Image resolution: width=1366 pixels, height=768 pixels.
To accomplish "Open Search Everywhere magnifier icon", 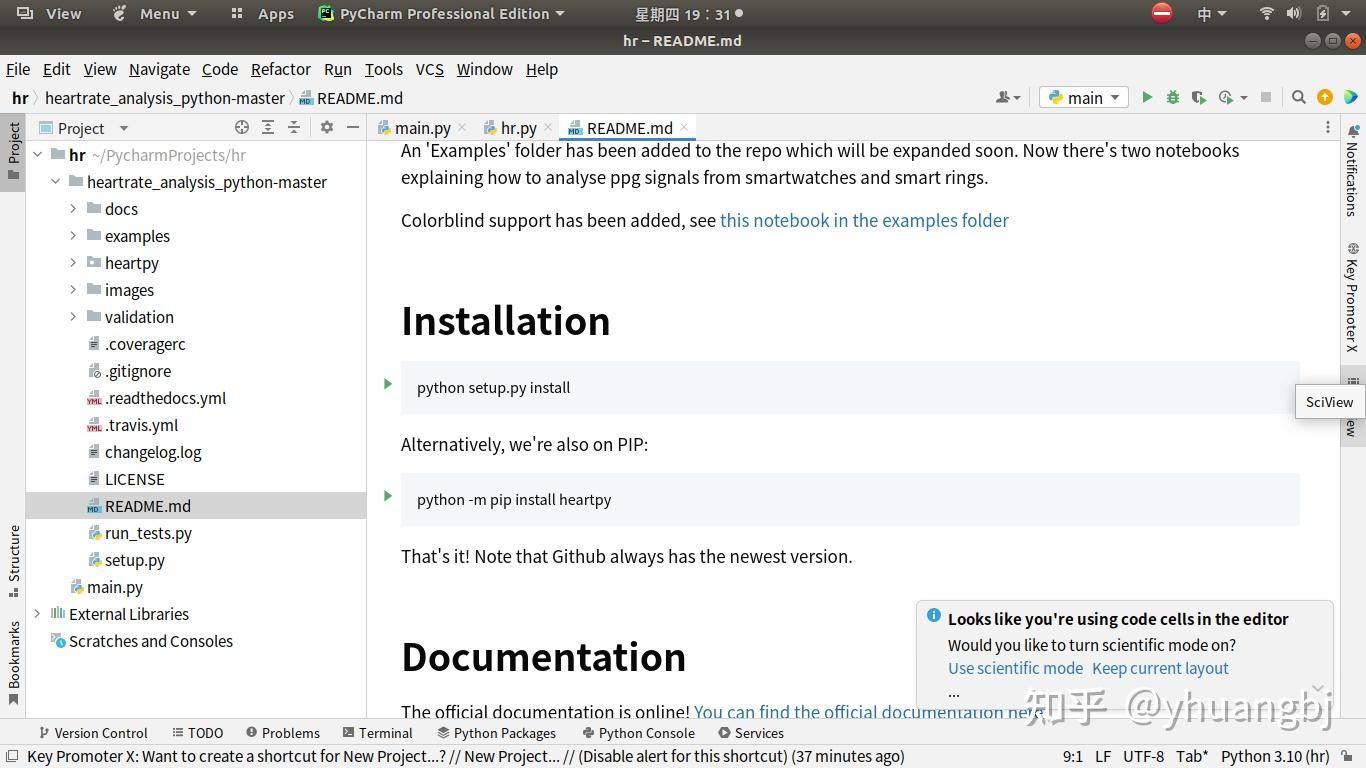I will (1299, 97).
